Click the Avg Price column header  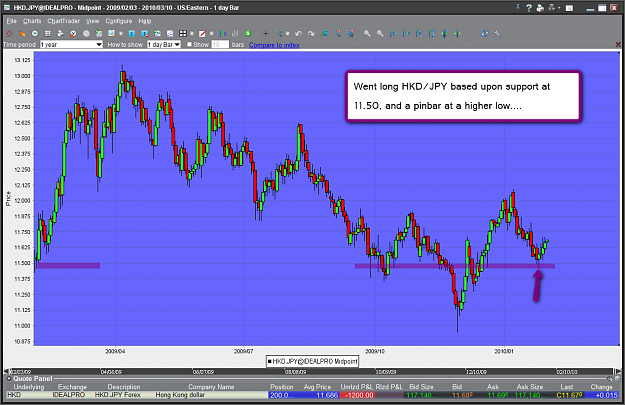pyautogui.click(x=317, y=387)
